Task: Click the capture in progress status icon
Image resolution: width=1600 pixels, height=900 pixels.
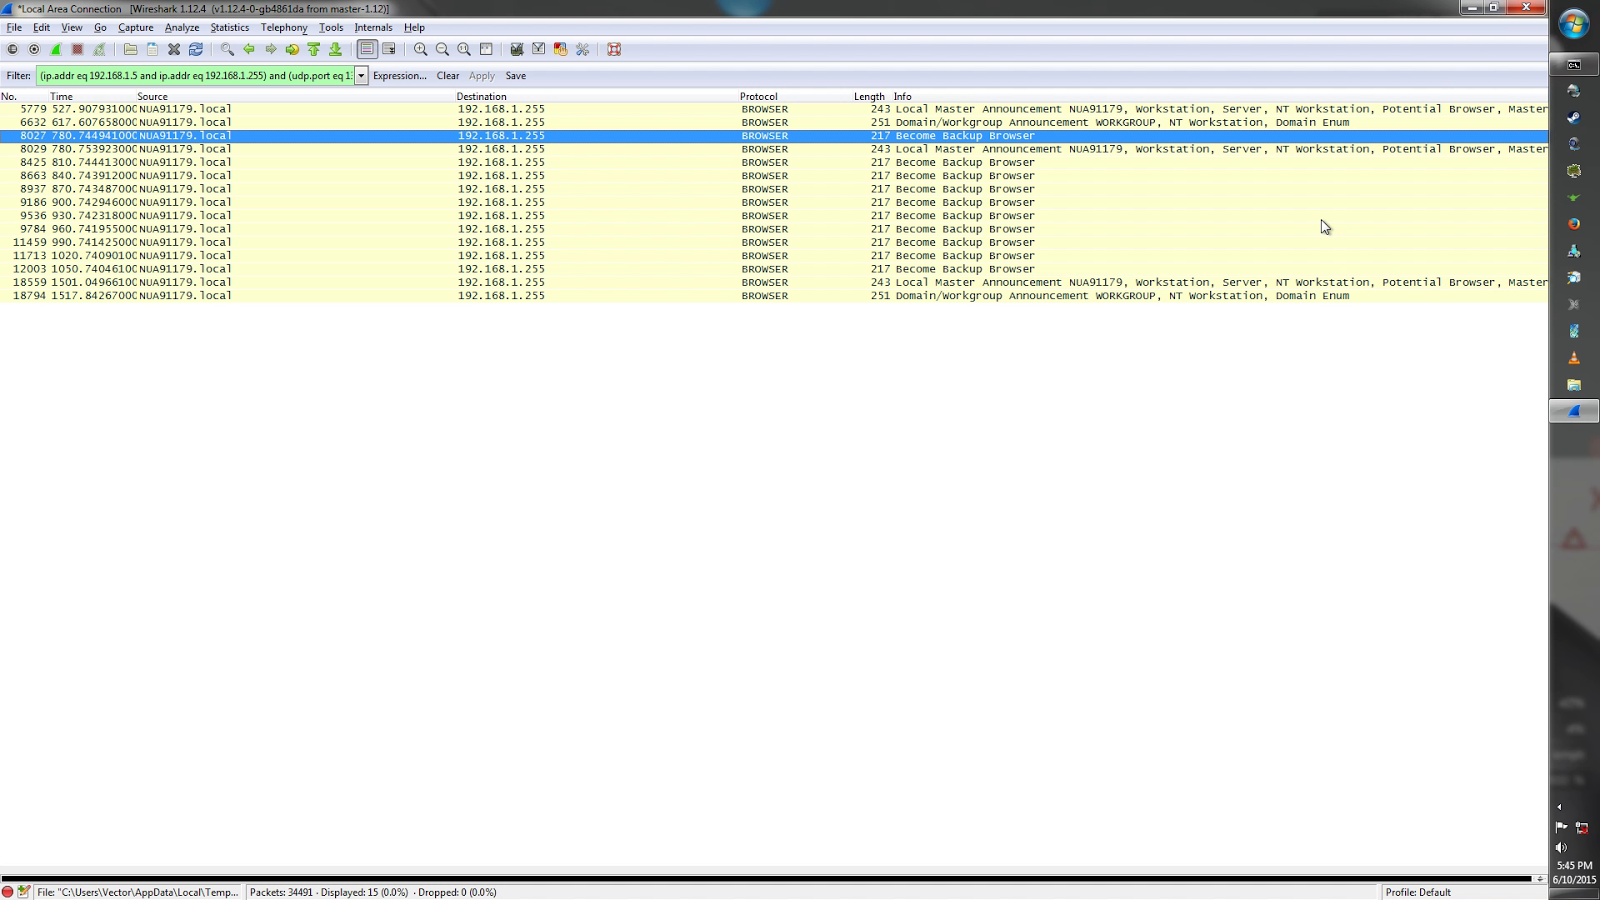Action: click(8, 892)
